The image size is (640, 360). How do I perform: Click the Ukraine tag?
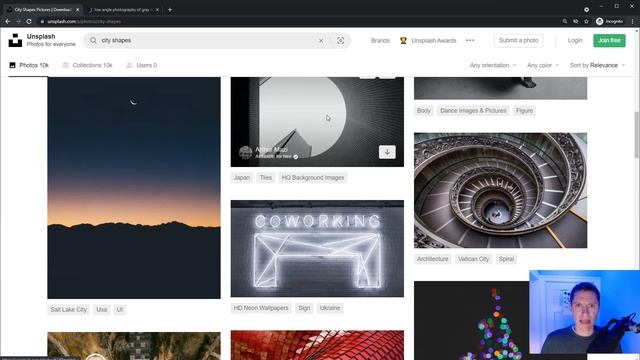[330, 308]
